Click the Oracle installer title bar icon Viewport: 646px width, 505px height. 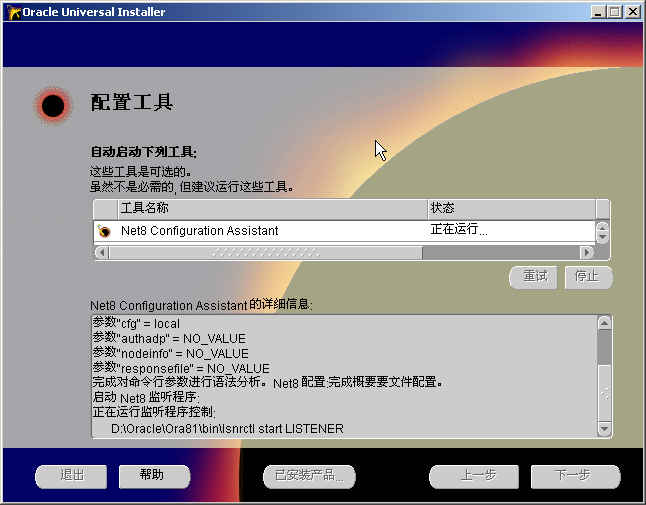click(x=13, y=12)
